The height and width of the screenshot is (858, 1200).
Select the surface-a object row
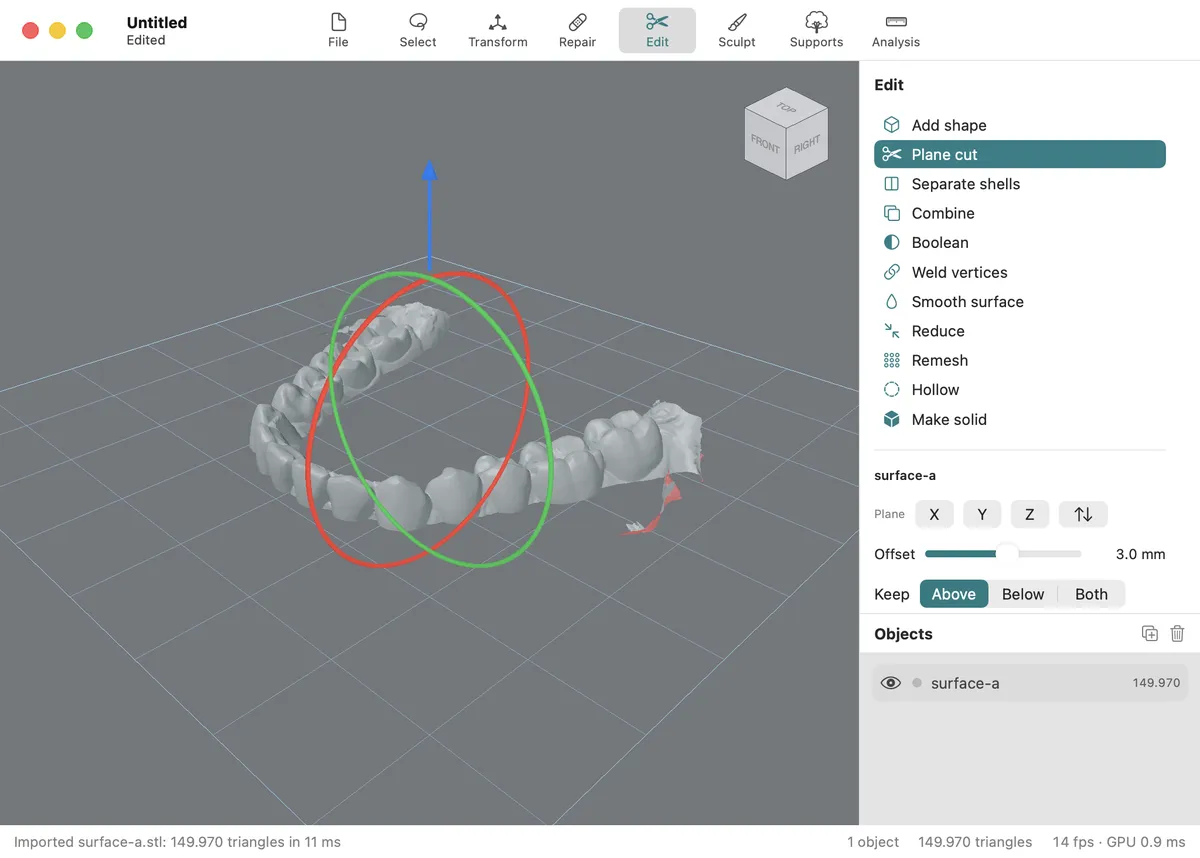click(1030, 683)
